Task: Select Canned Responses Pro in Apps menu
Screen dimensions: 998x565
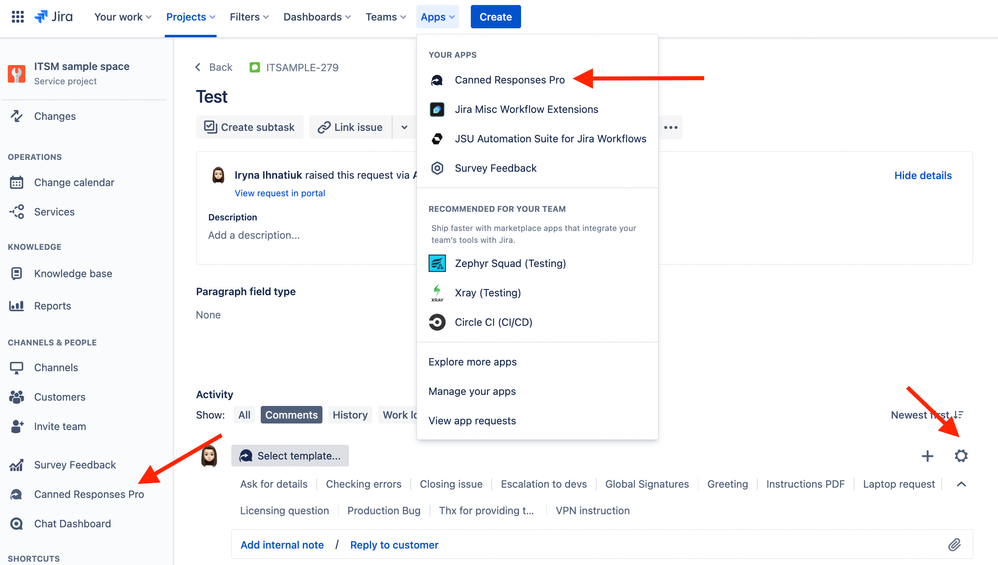Action: (x=537, y=80)
